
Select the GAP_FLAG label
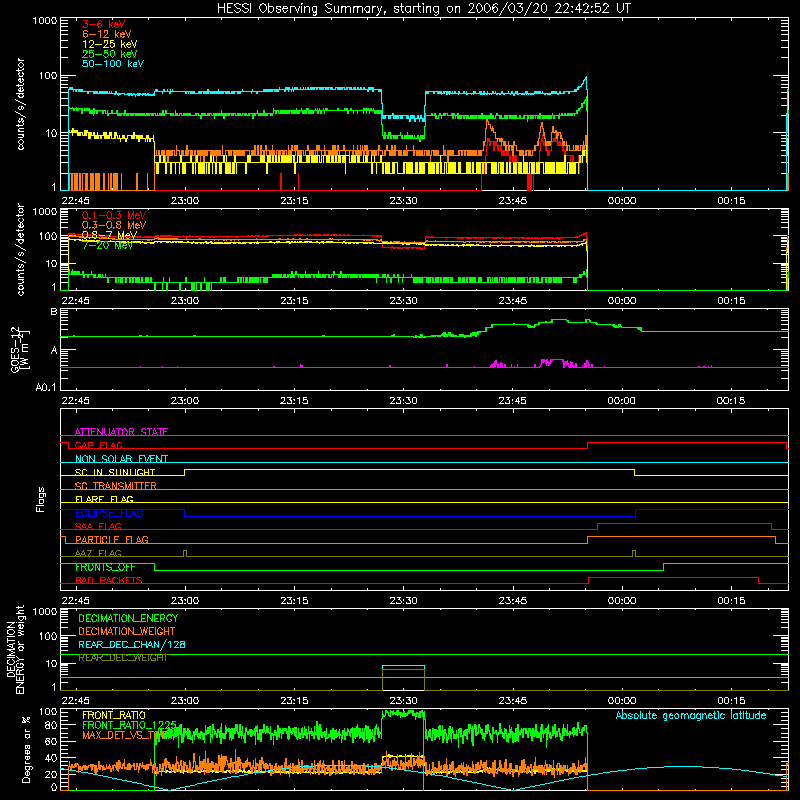click(98, 445)
